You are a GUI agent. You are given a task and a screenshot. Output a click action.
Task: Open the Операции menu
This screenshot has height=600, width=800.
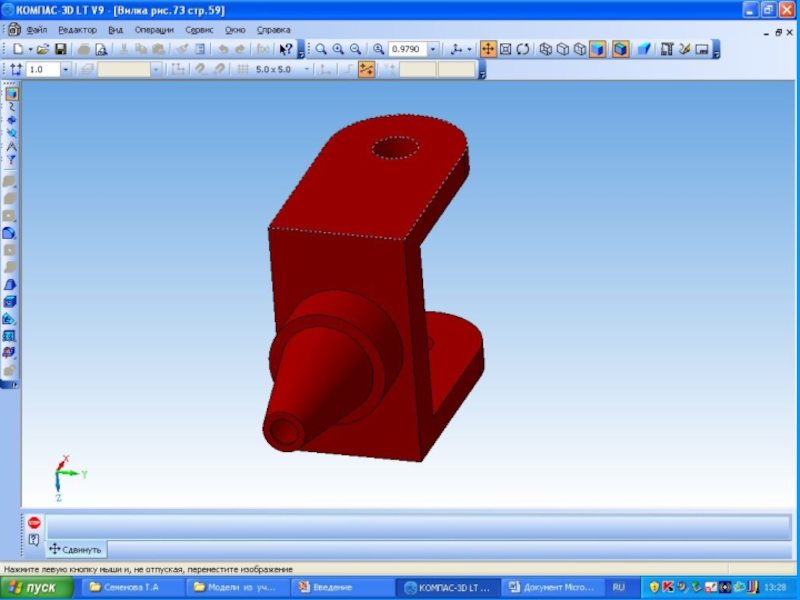[x=154, y=30]
